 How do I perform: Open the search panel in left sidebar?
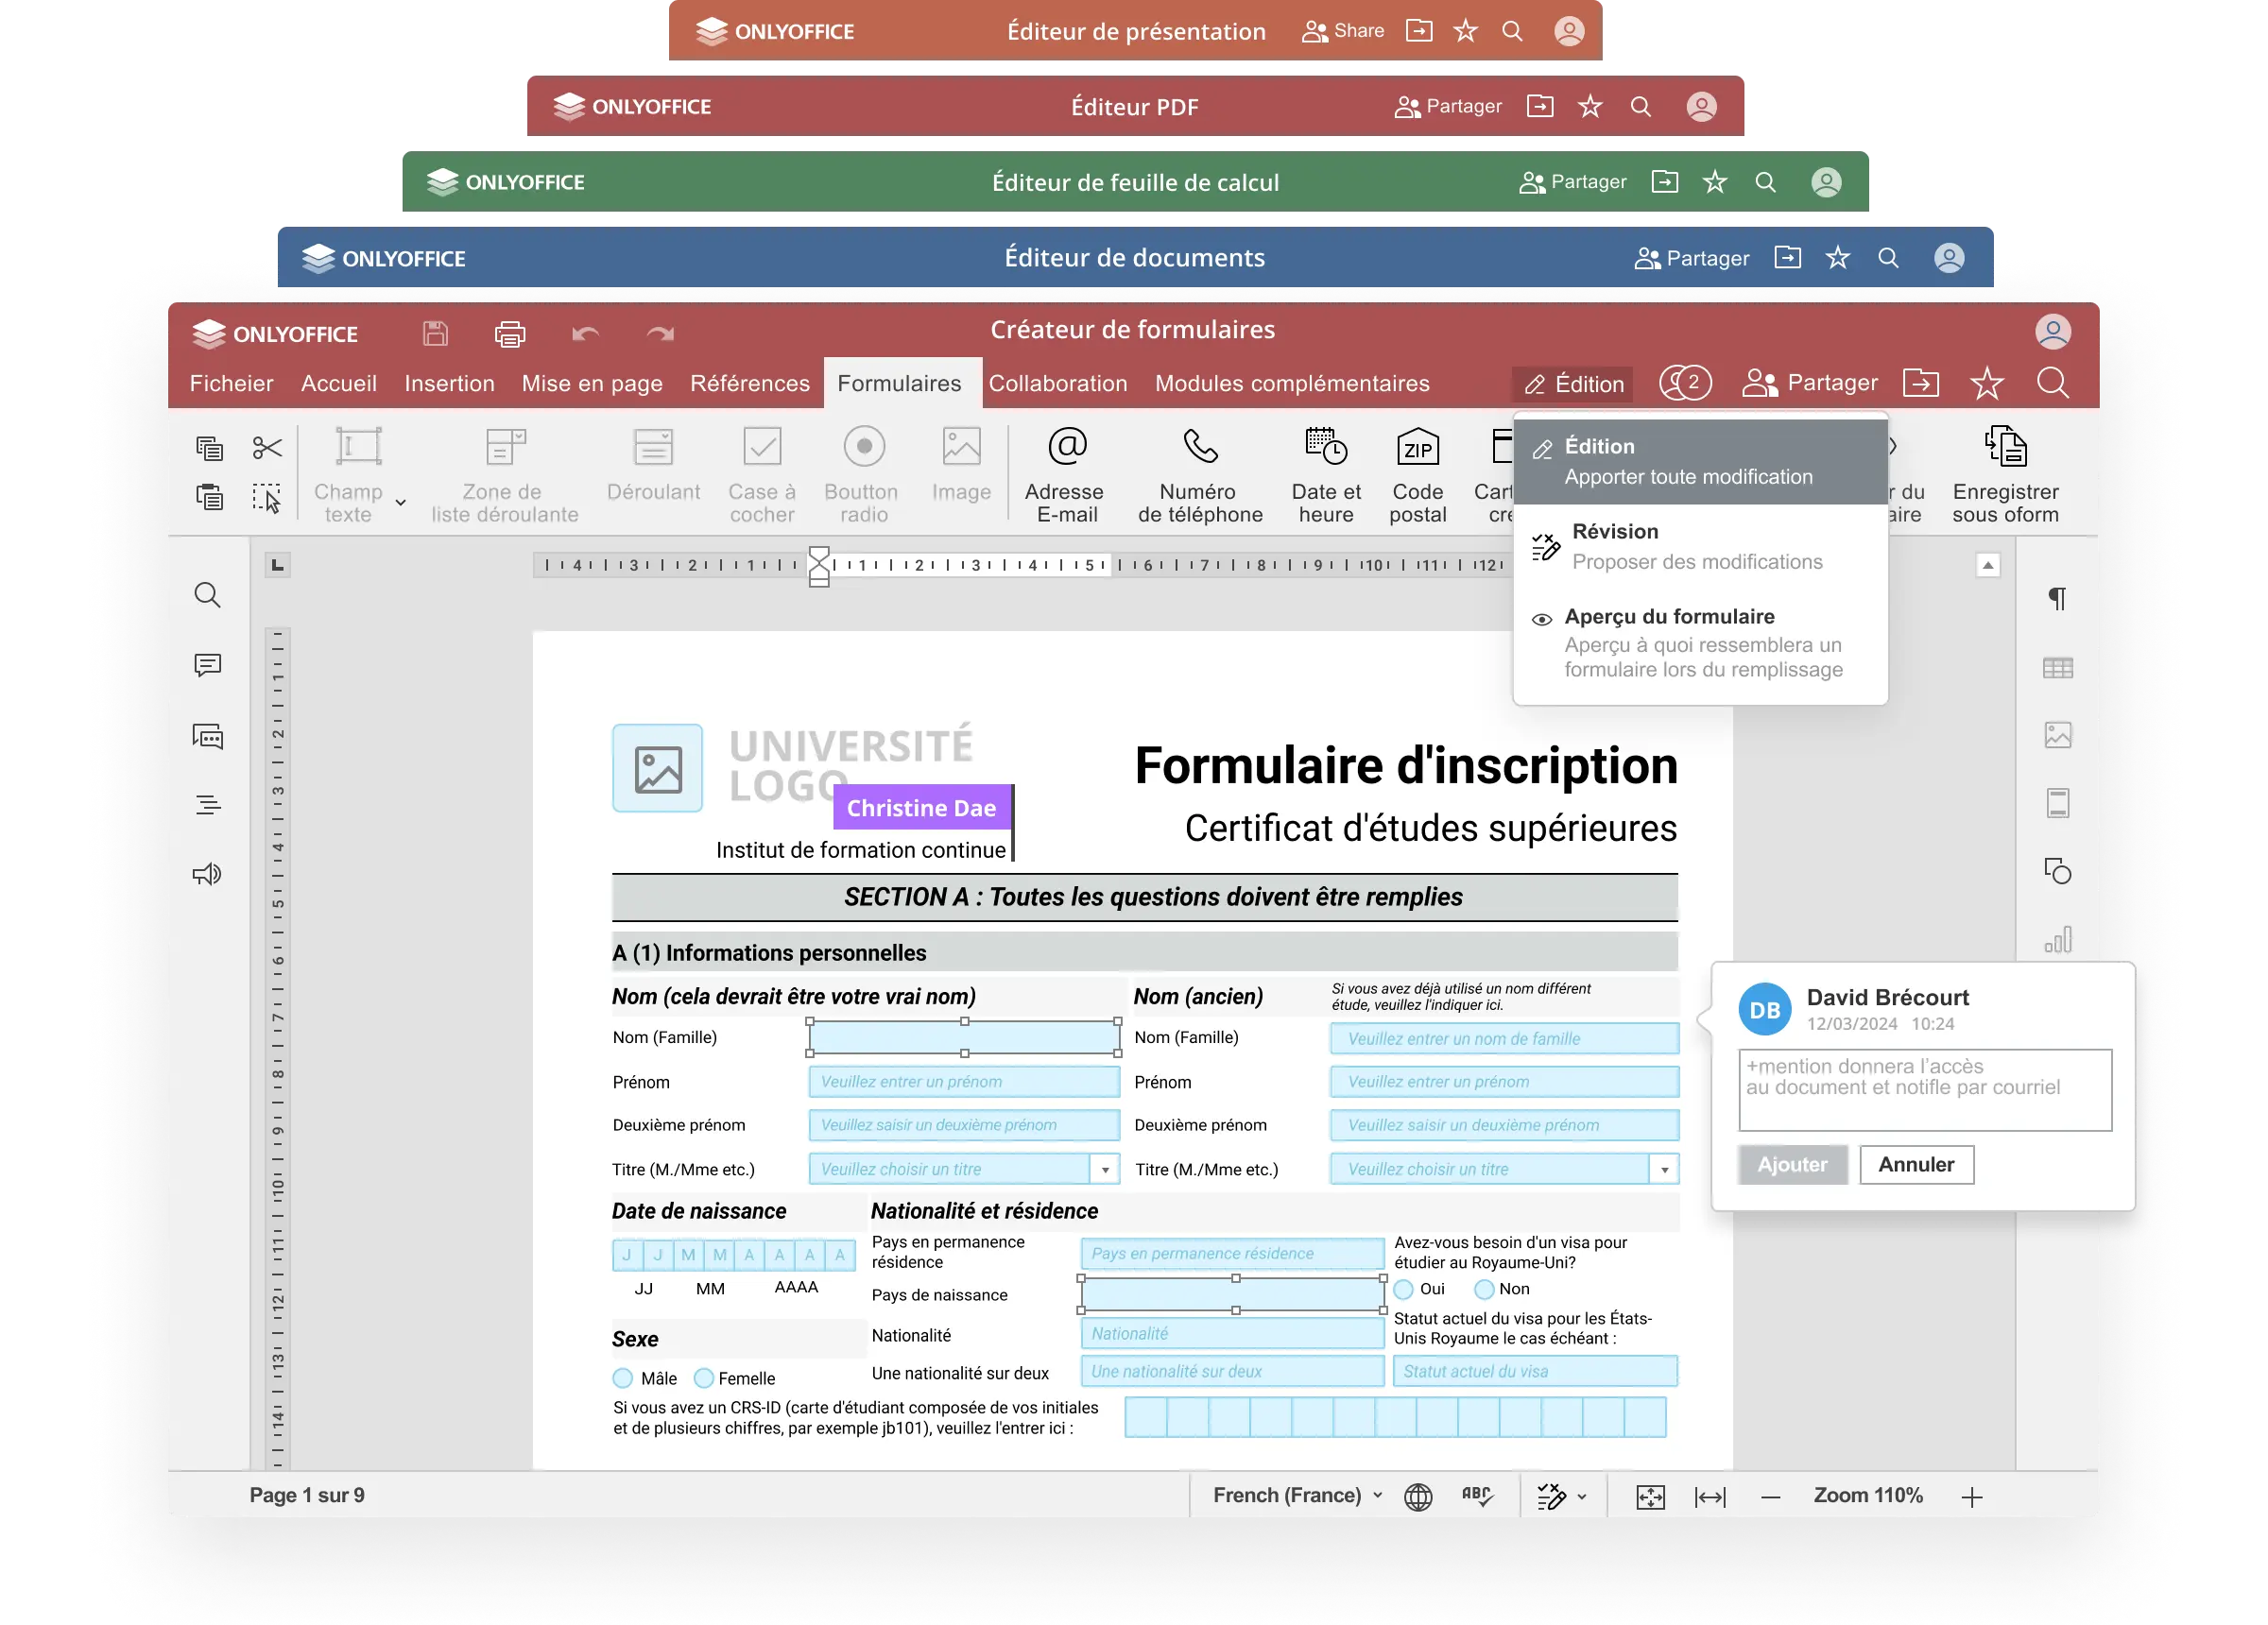click(x=207, y=595)
